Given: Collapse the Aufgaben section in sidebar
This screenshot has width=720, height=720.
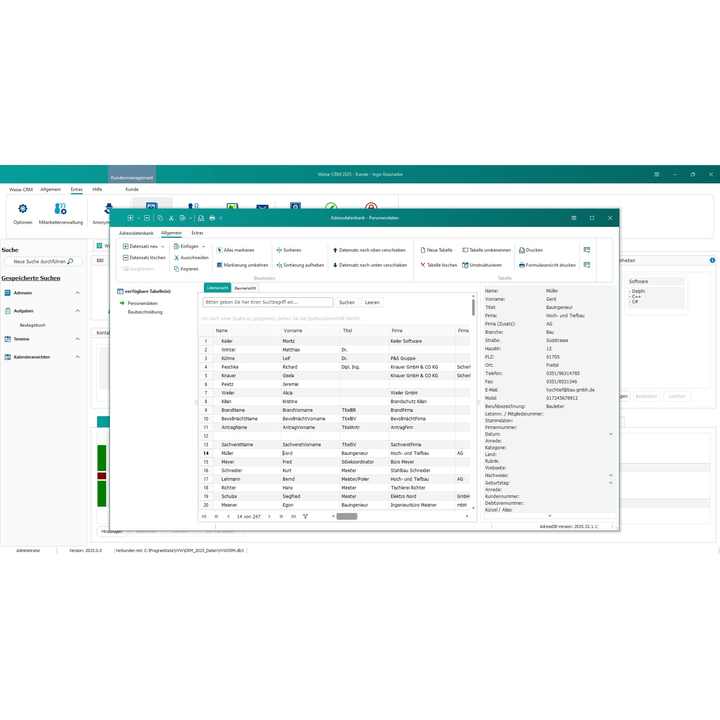Looking at the screenshot, I should 78,311.
